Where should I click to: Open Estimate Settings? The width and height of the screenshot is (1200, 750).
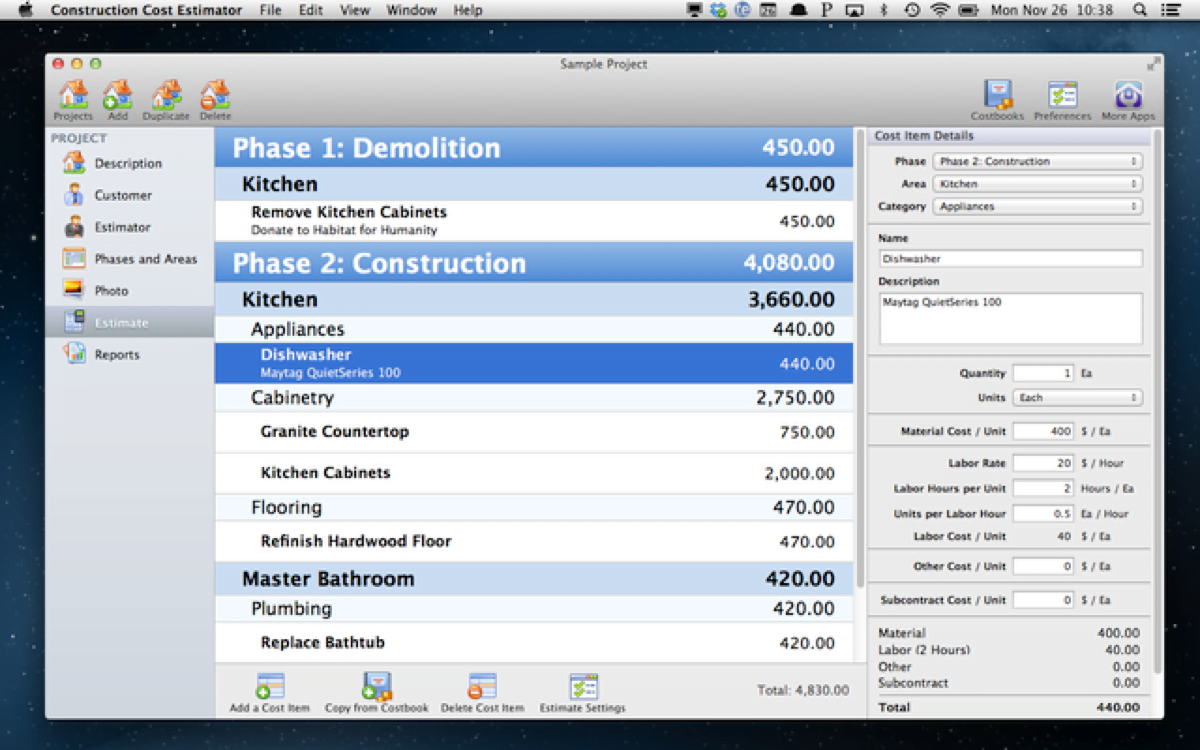pyautogui.click(x=582, y=687)
